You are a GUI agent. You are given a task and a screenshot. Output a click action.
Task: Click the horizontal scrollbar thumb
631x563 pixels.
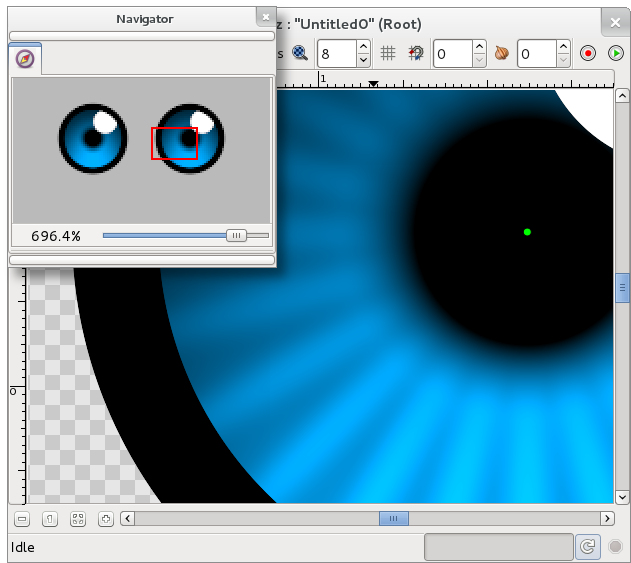point(394,518)
